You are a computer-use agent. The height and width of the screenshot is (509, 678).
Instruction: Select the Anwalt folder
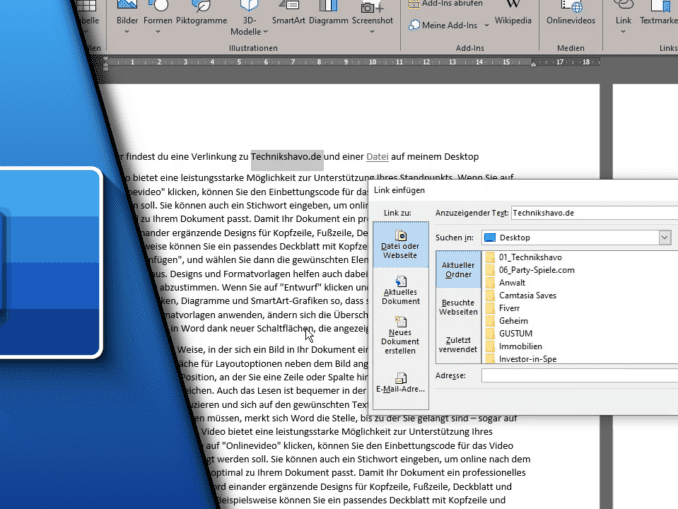pyautogui.click(x=512, y=283)
